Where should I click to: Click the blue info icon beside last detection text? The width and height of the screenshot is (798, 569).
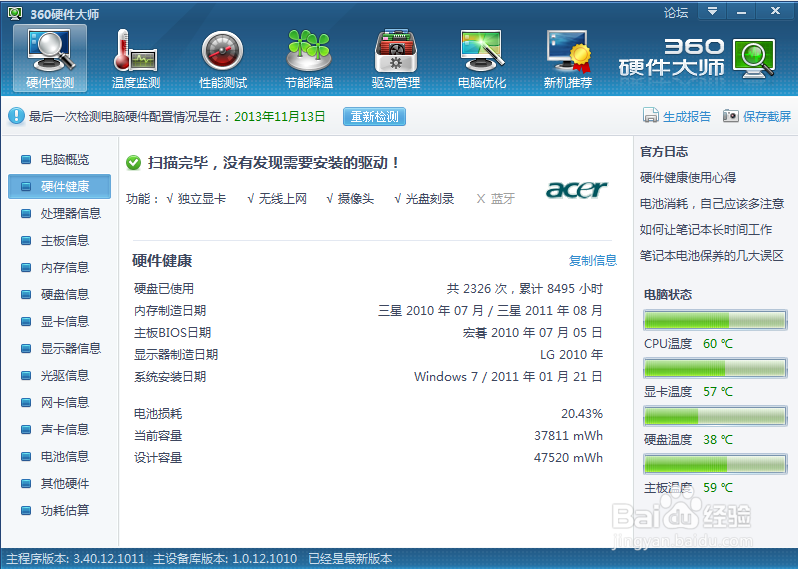click(x=16, y=116)
